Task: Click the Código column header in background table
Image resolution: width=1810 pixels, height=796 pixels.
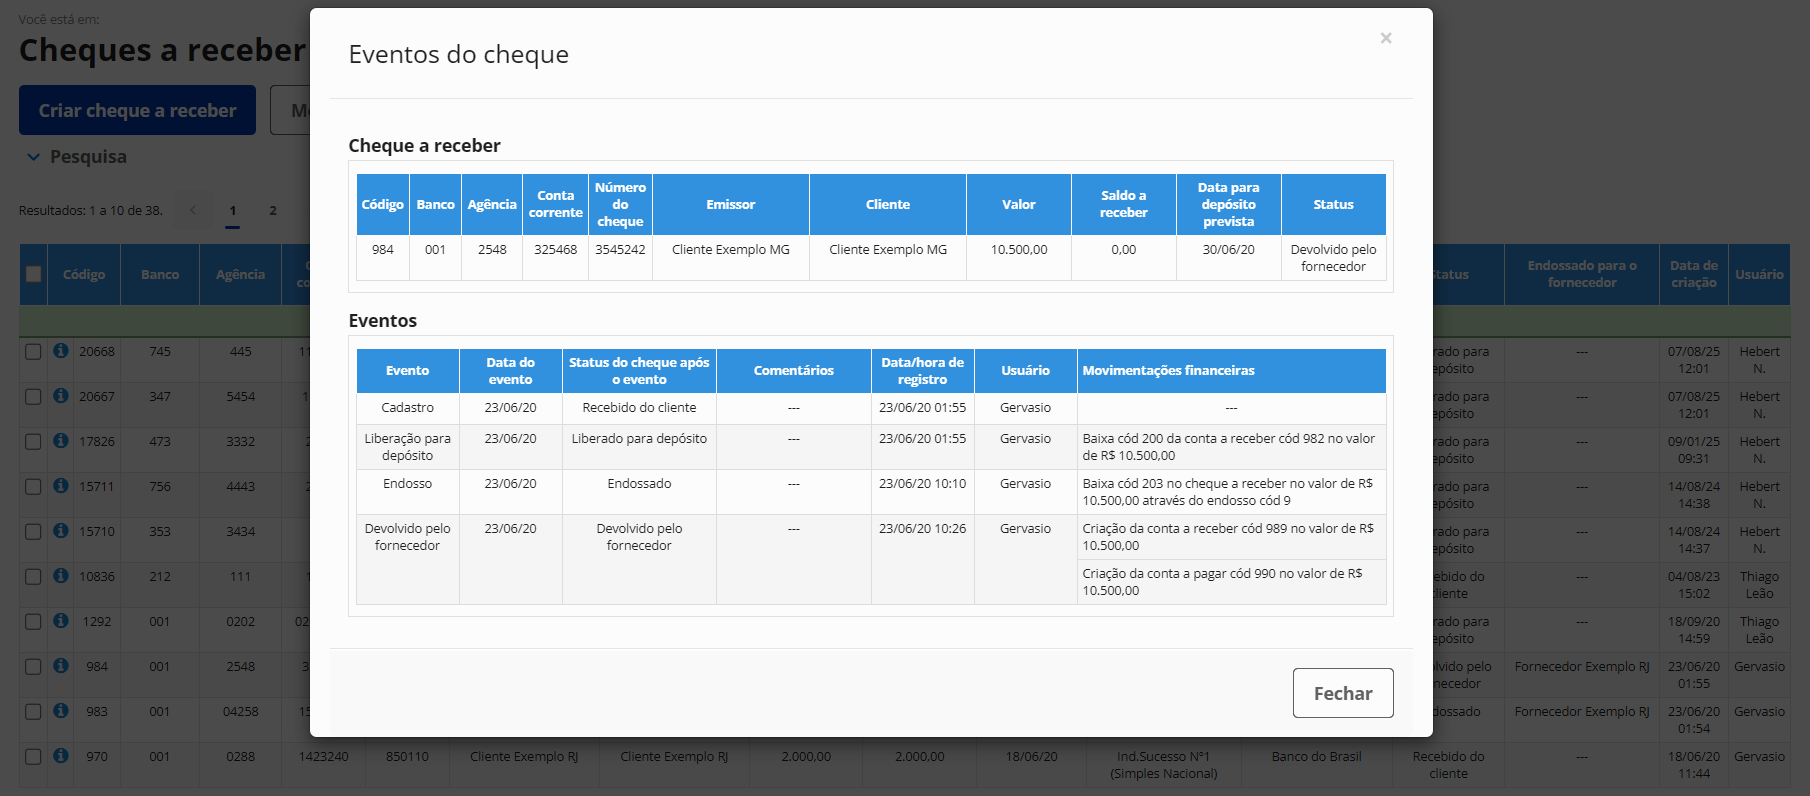Action: pyautogui.click(x=84, y=275)
